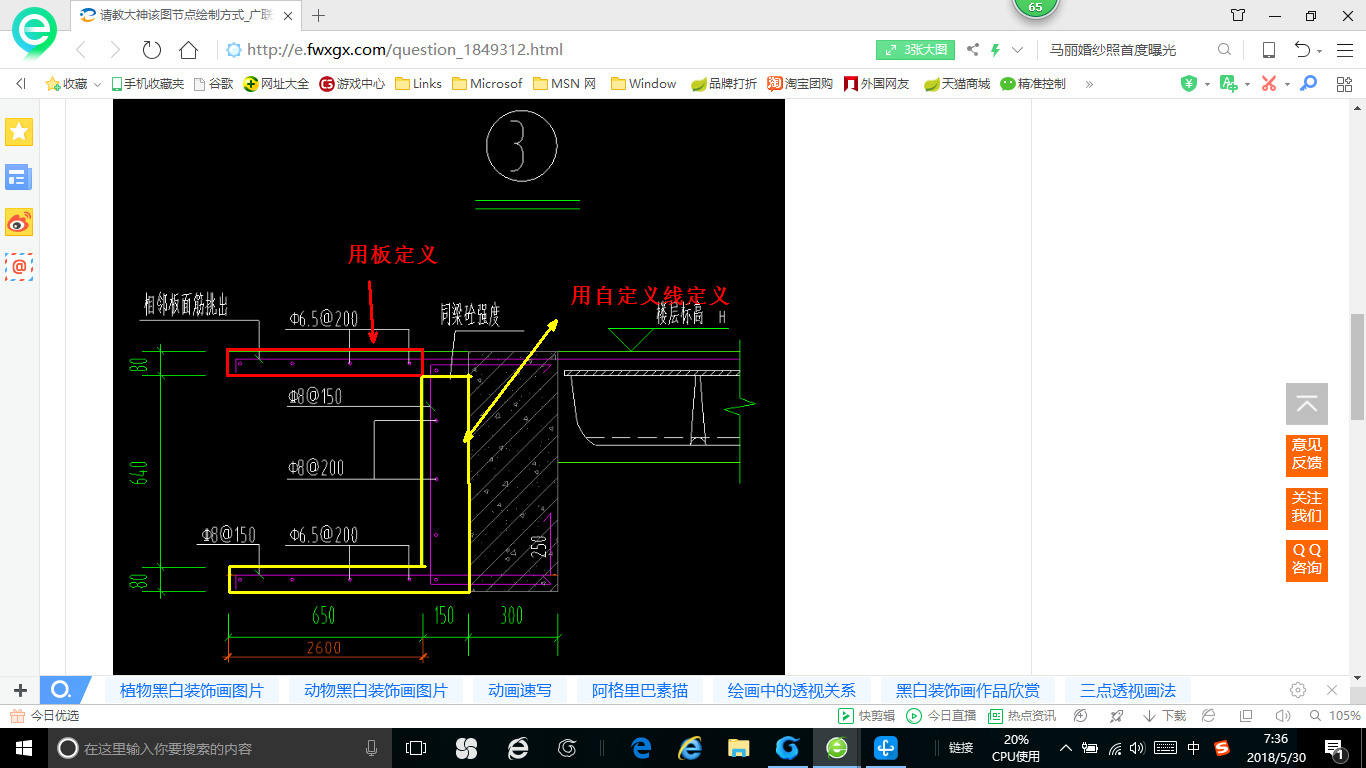Expand the 收藏 favorites dropdown
The height and width of the screenshot is (768, 1366).
[x=97, y=85]
